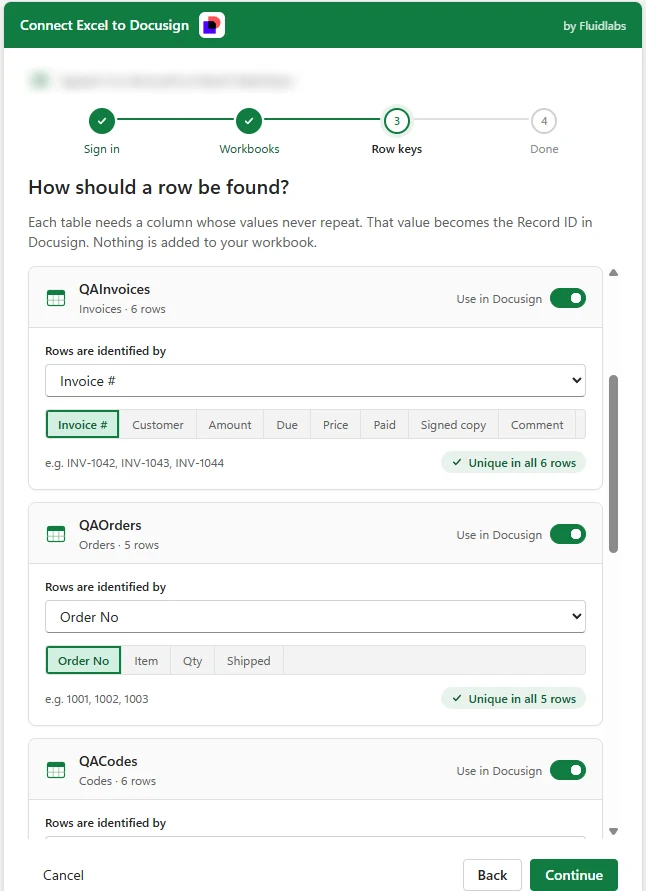This screenshot has height=891, width=646.
Task: Select the Item column chip
Action: [x=146, y=660]
